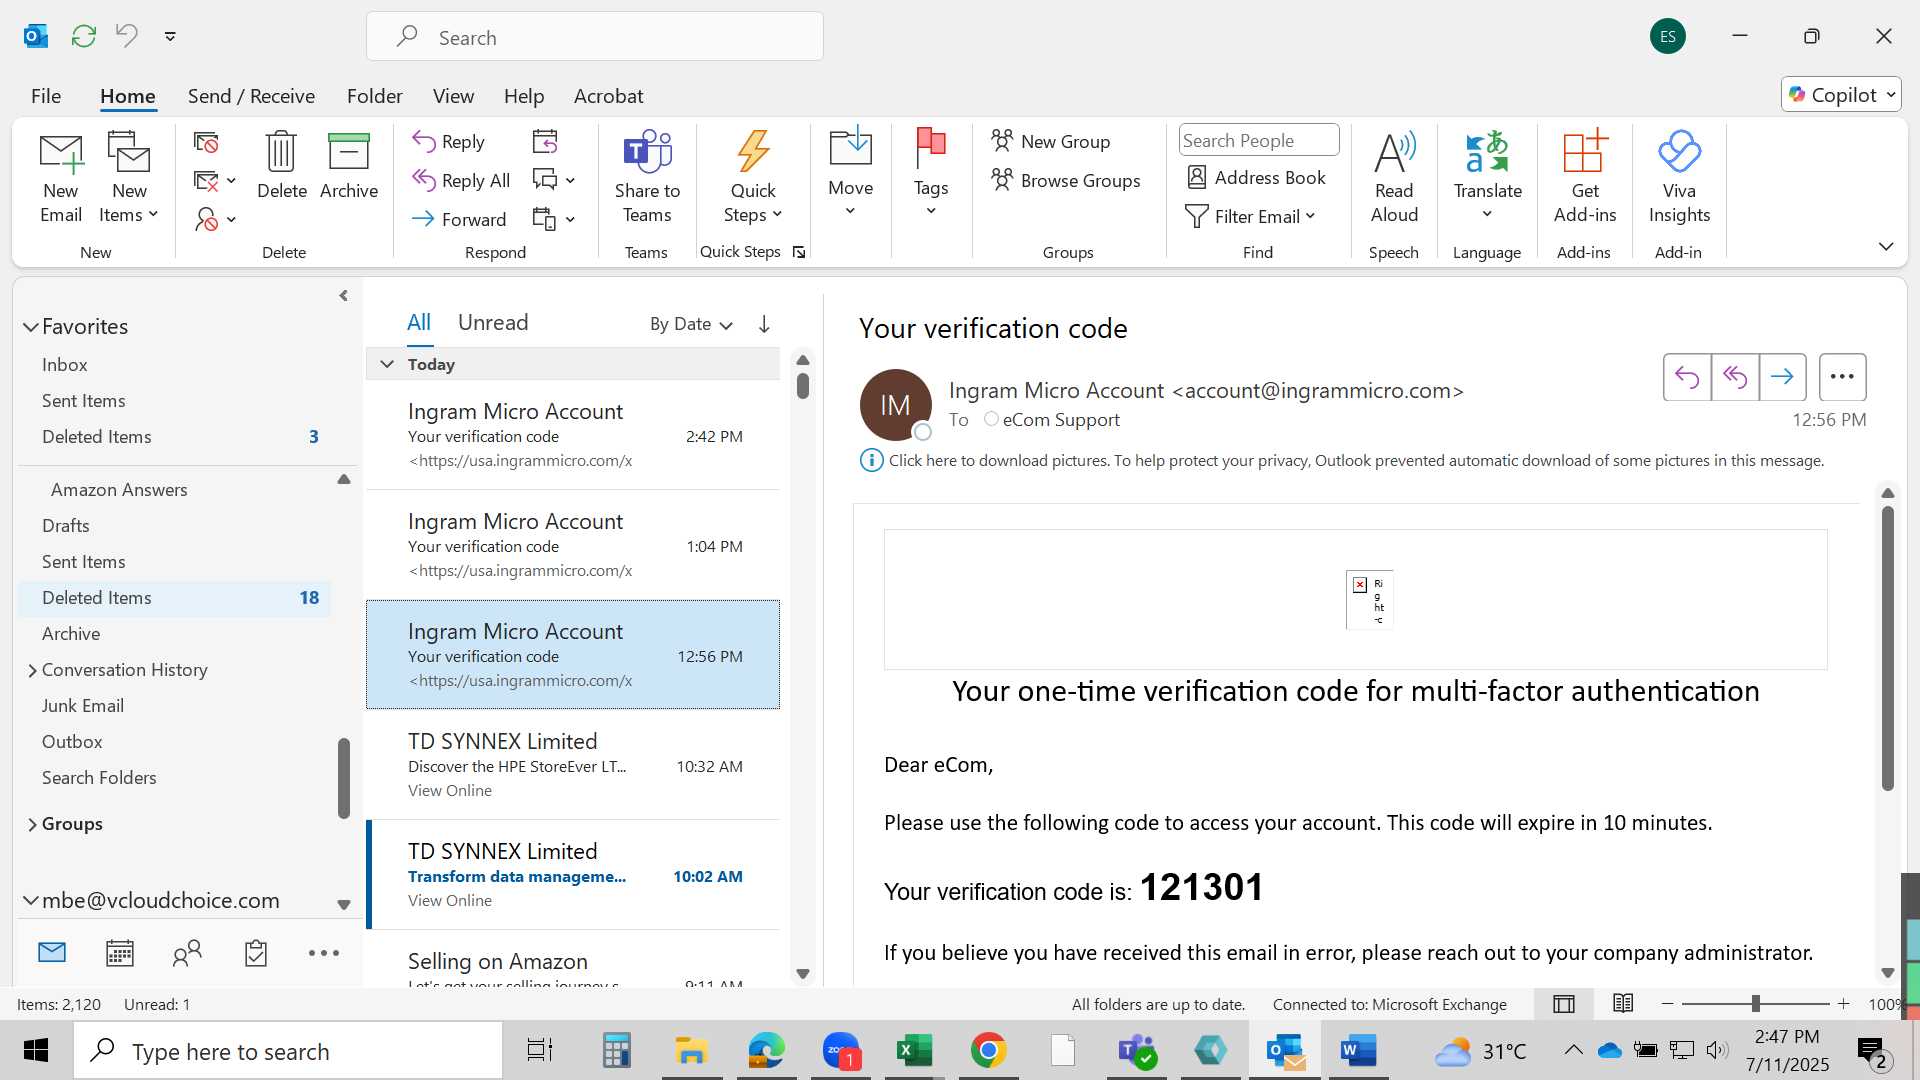The image size is (1920, 1080).
Task: Archive the selected message
Action: 348,166
